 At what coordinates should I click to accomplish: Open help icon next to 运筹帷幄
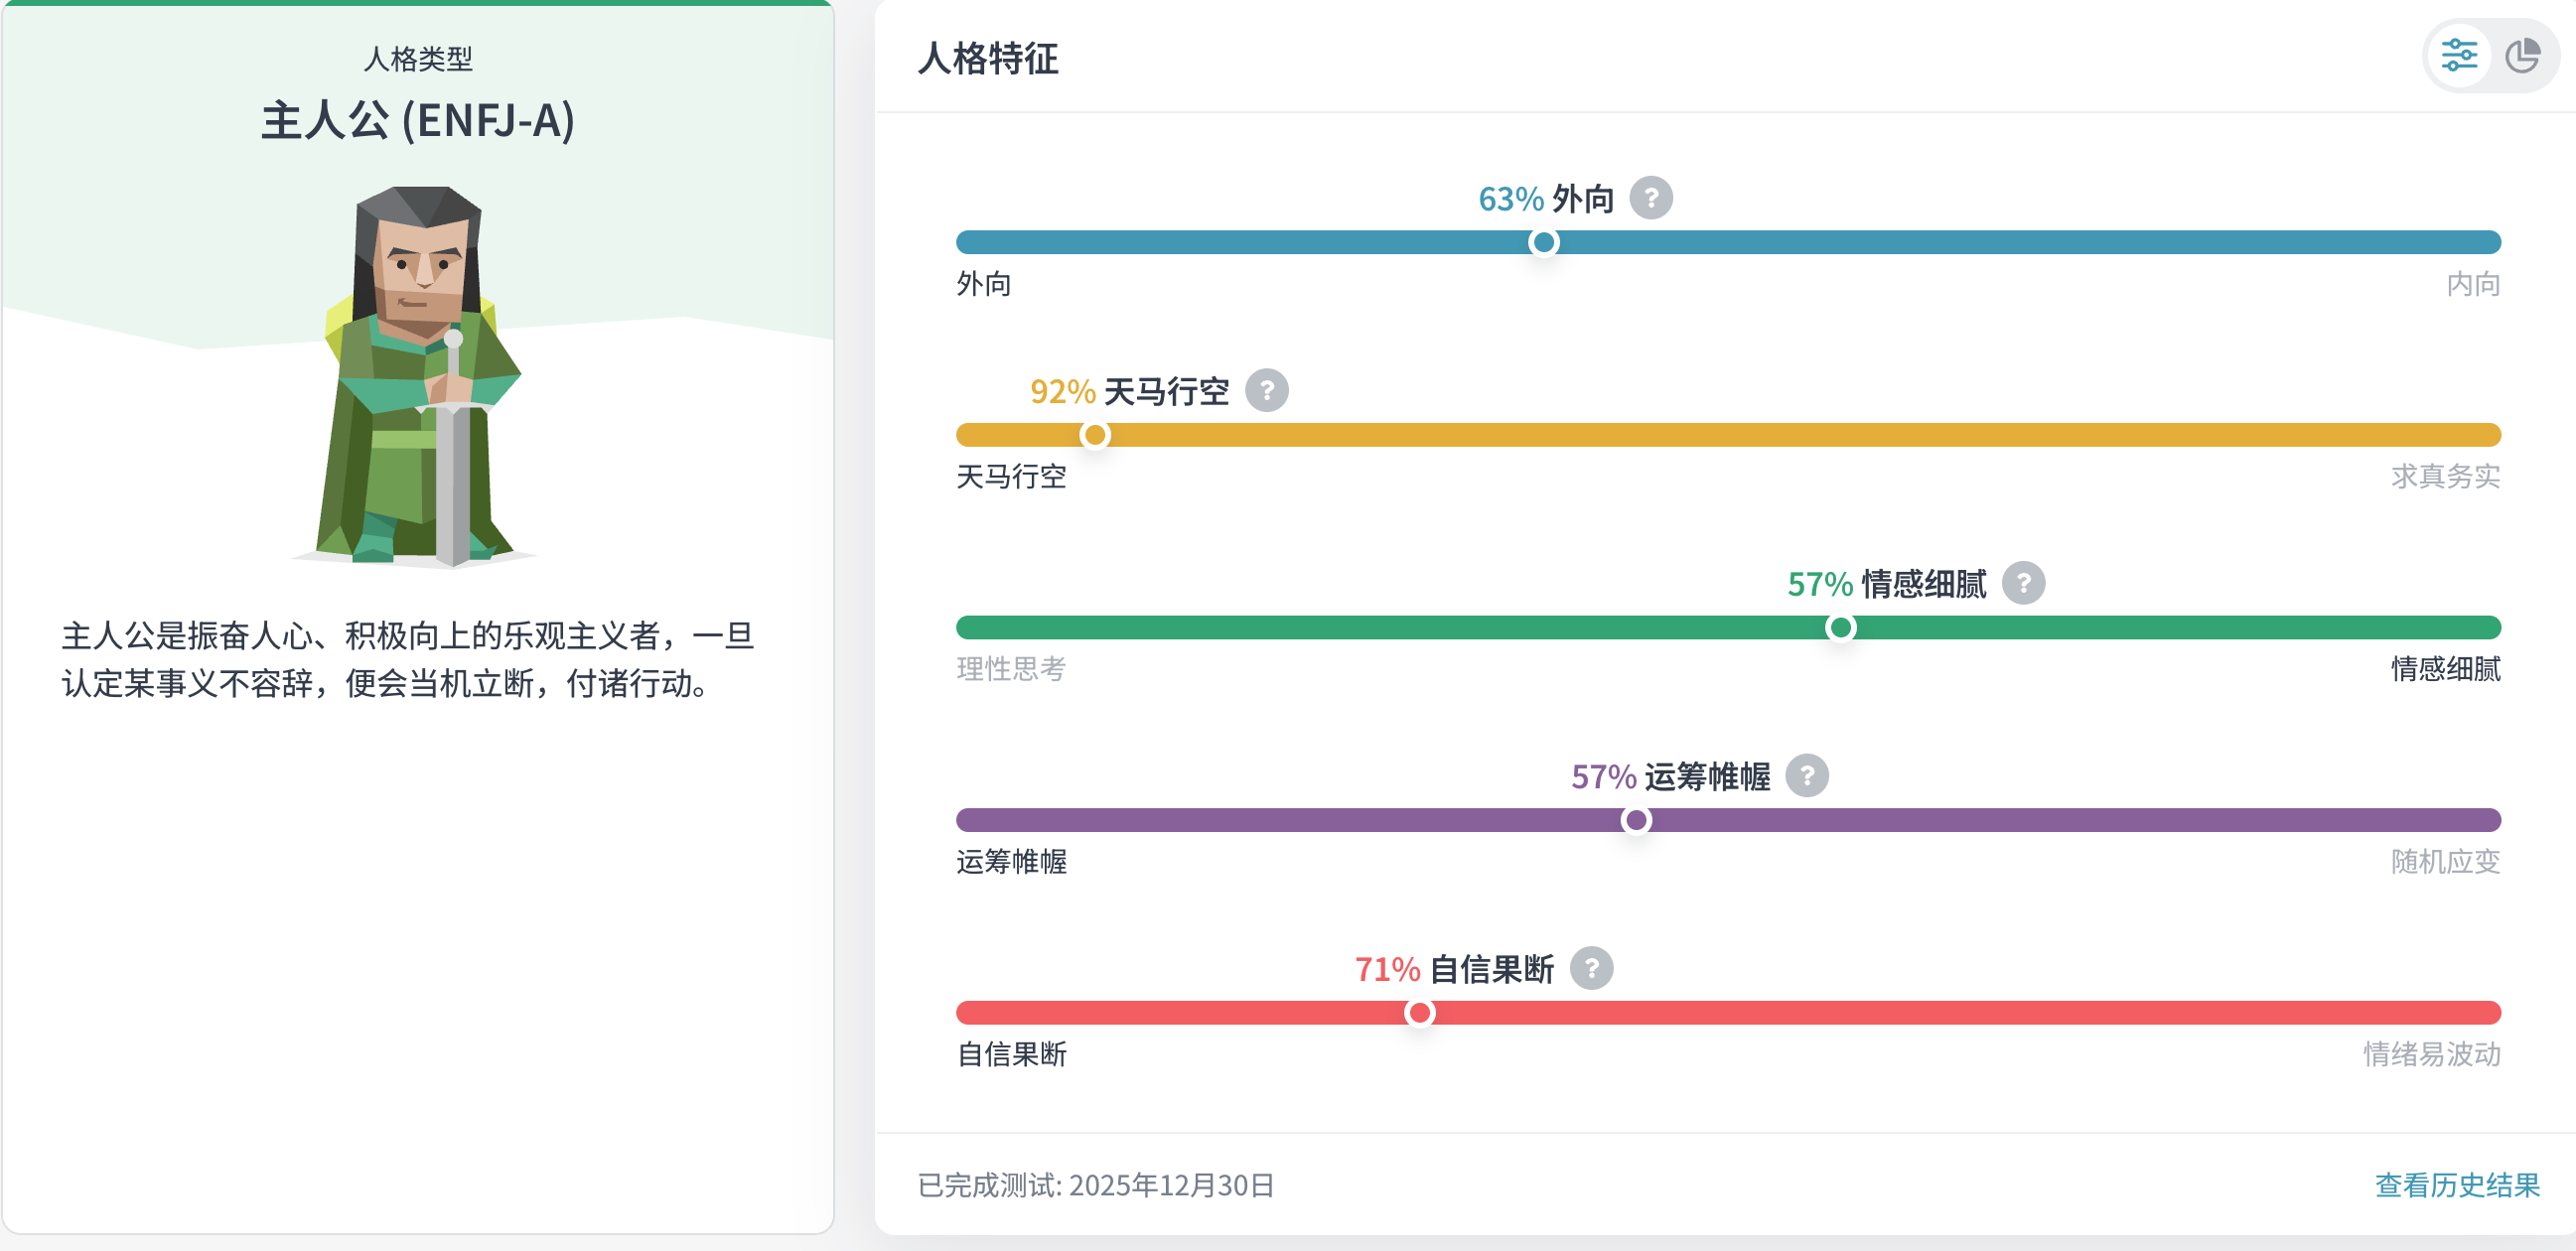coord(1806,776)
